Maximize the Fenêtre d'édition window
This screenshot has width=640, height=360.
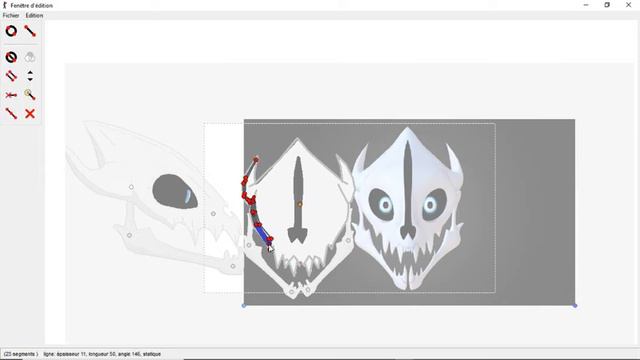click(x=607, y=5)
